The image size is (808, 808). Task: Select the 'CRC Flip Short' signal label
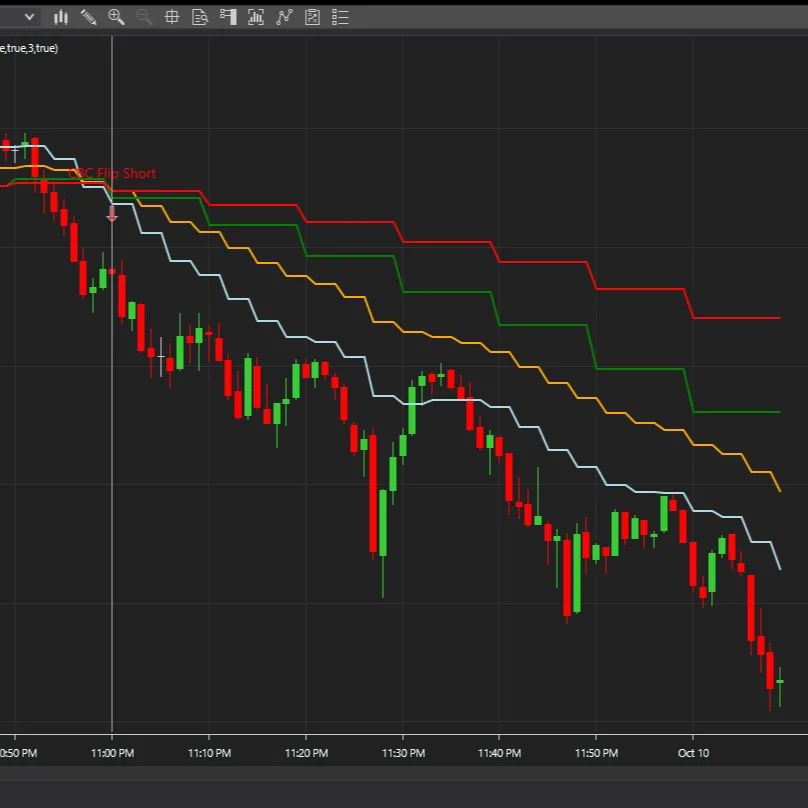point(112,173)
